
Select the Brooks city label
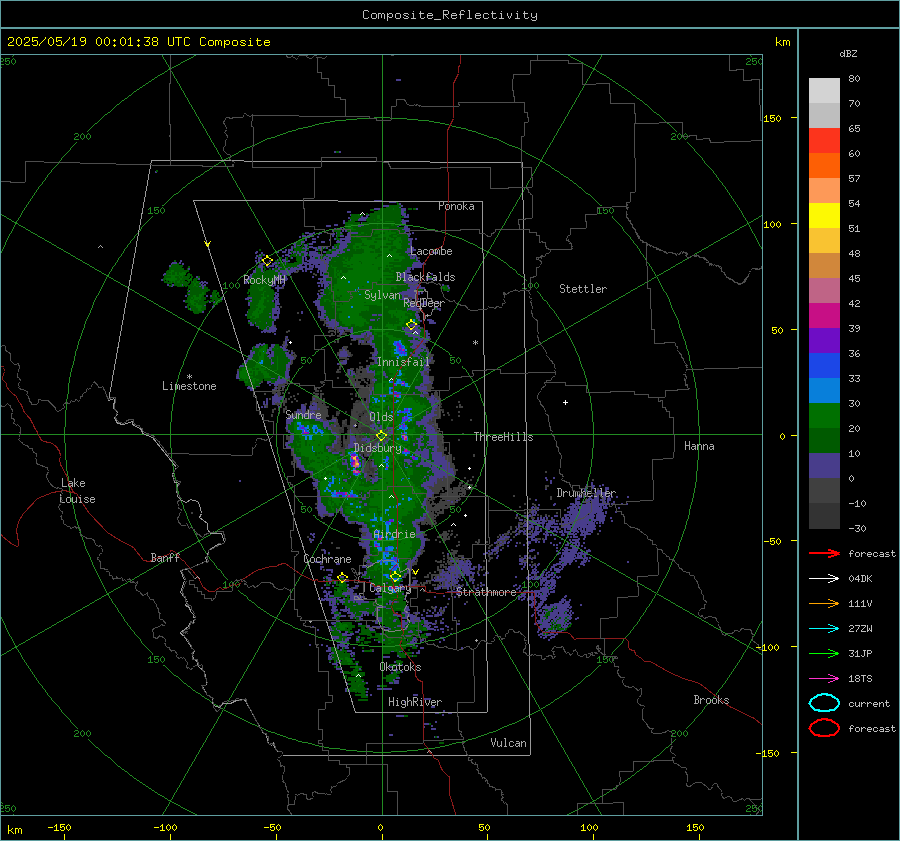pyautogui.click(x=711, y=700)
